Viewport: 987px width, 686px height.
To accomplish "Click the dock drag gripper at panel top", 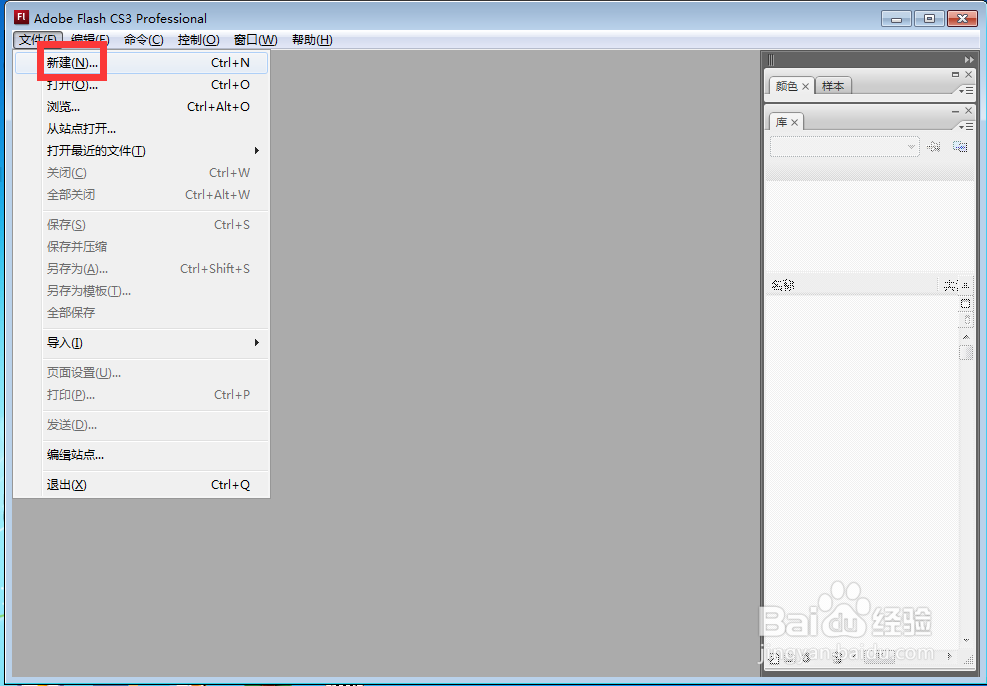I will (771, 60).
